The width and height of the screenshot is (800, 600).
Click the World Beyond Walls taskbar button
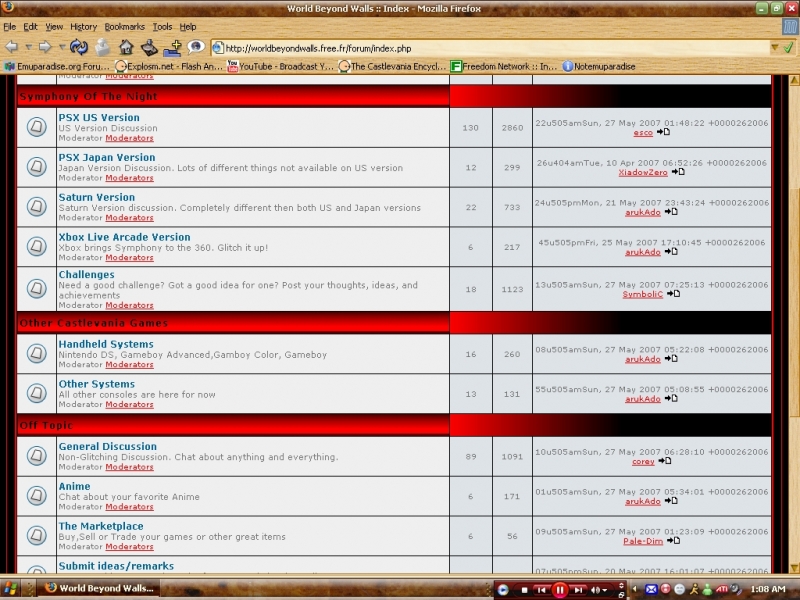click(101, 588)
